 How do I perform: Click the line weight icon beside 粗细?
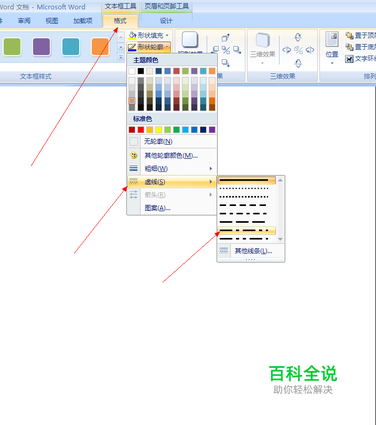click(x=134, y=169)
